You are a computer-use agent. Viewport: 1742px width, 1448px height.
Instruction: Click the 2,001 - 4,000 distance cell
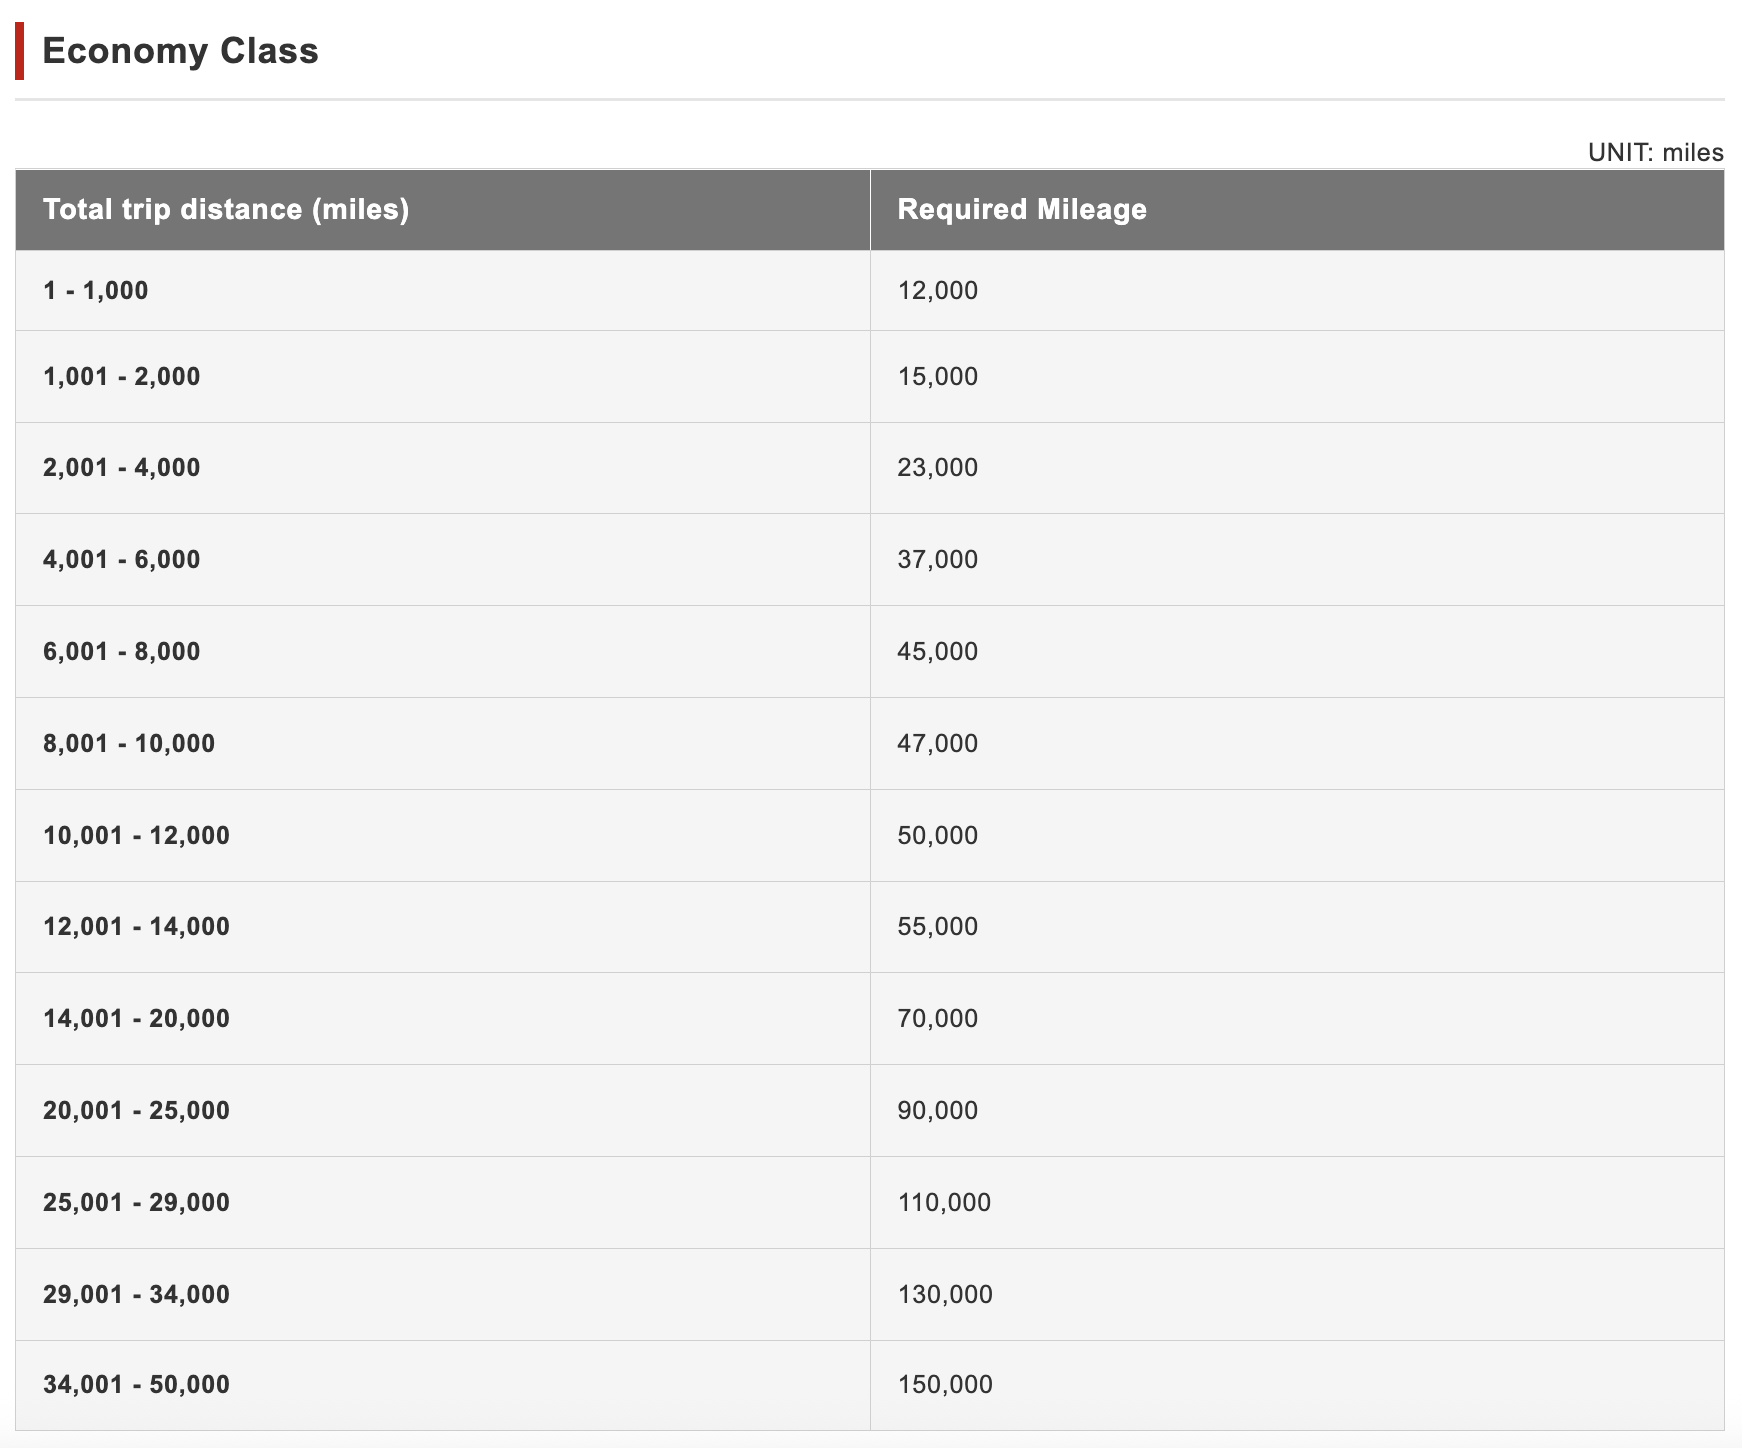[x=121, y=468]
